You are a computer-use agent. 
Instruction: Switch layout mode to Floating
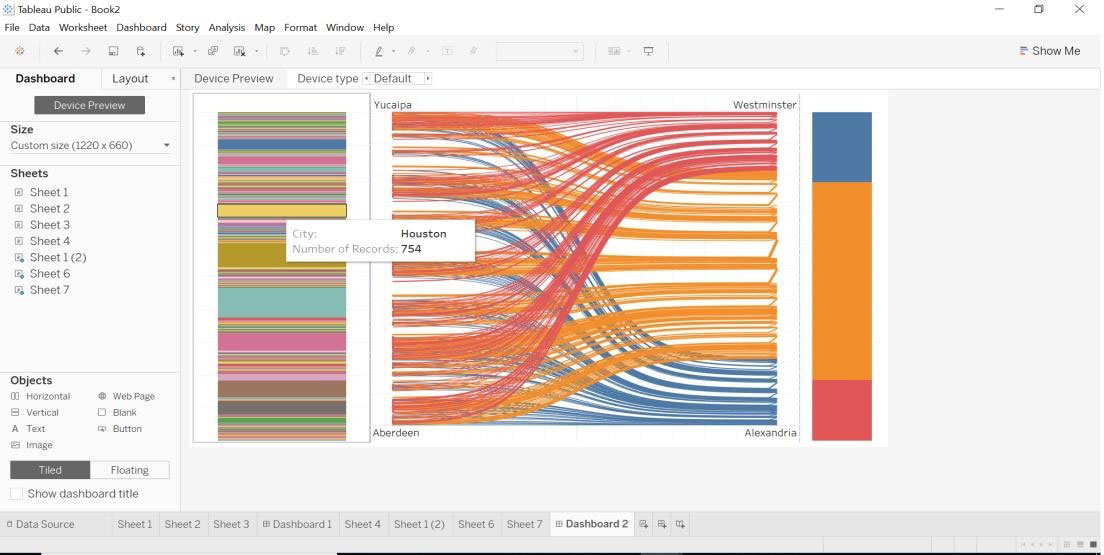point(130,470)
